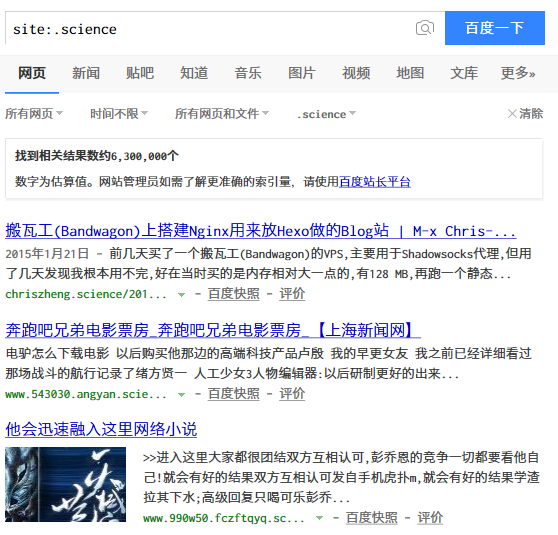Switch to the 新闻 tab
Screen dimensions: 558x535
86,73
